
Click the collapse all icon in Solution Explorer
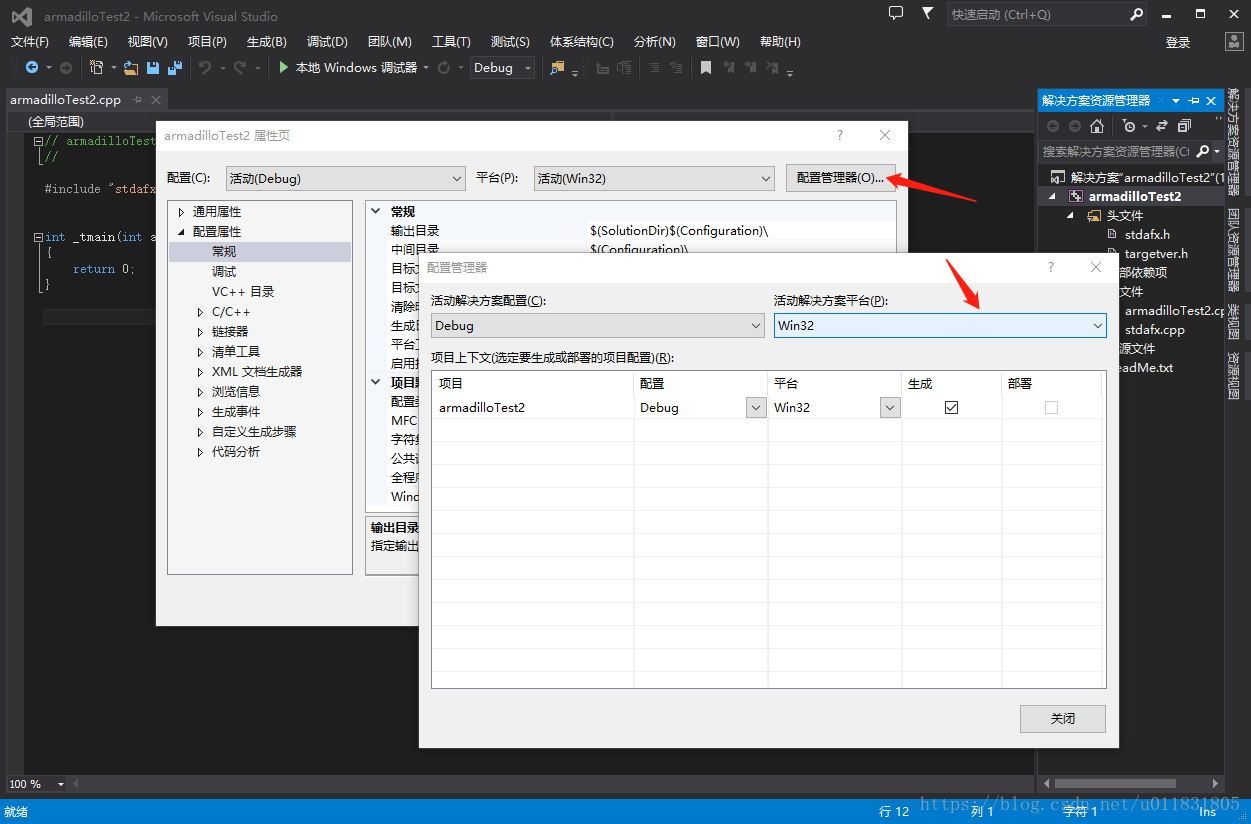(1184, 126)
